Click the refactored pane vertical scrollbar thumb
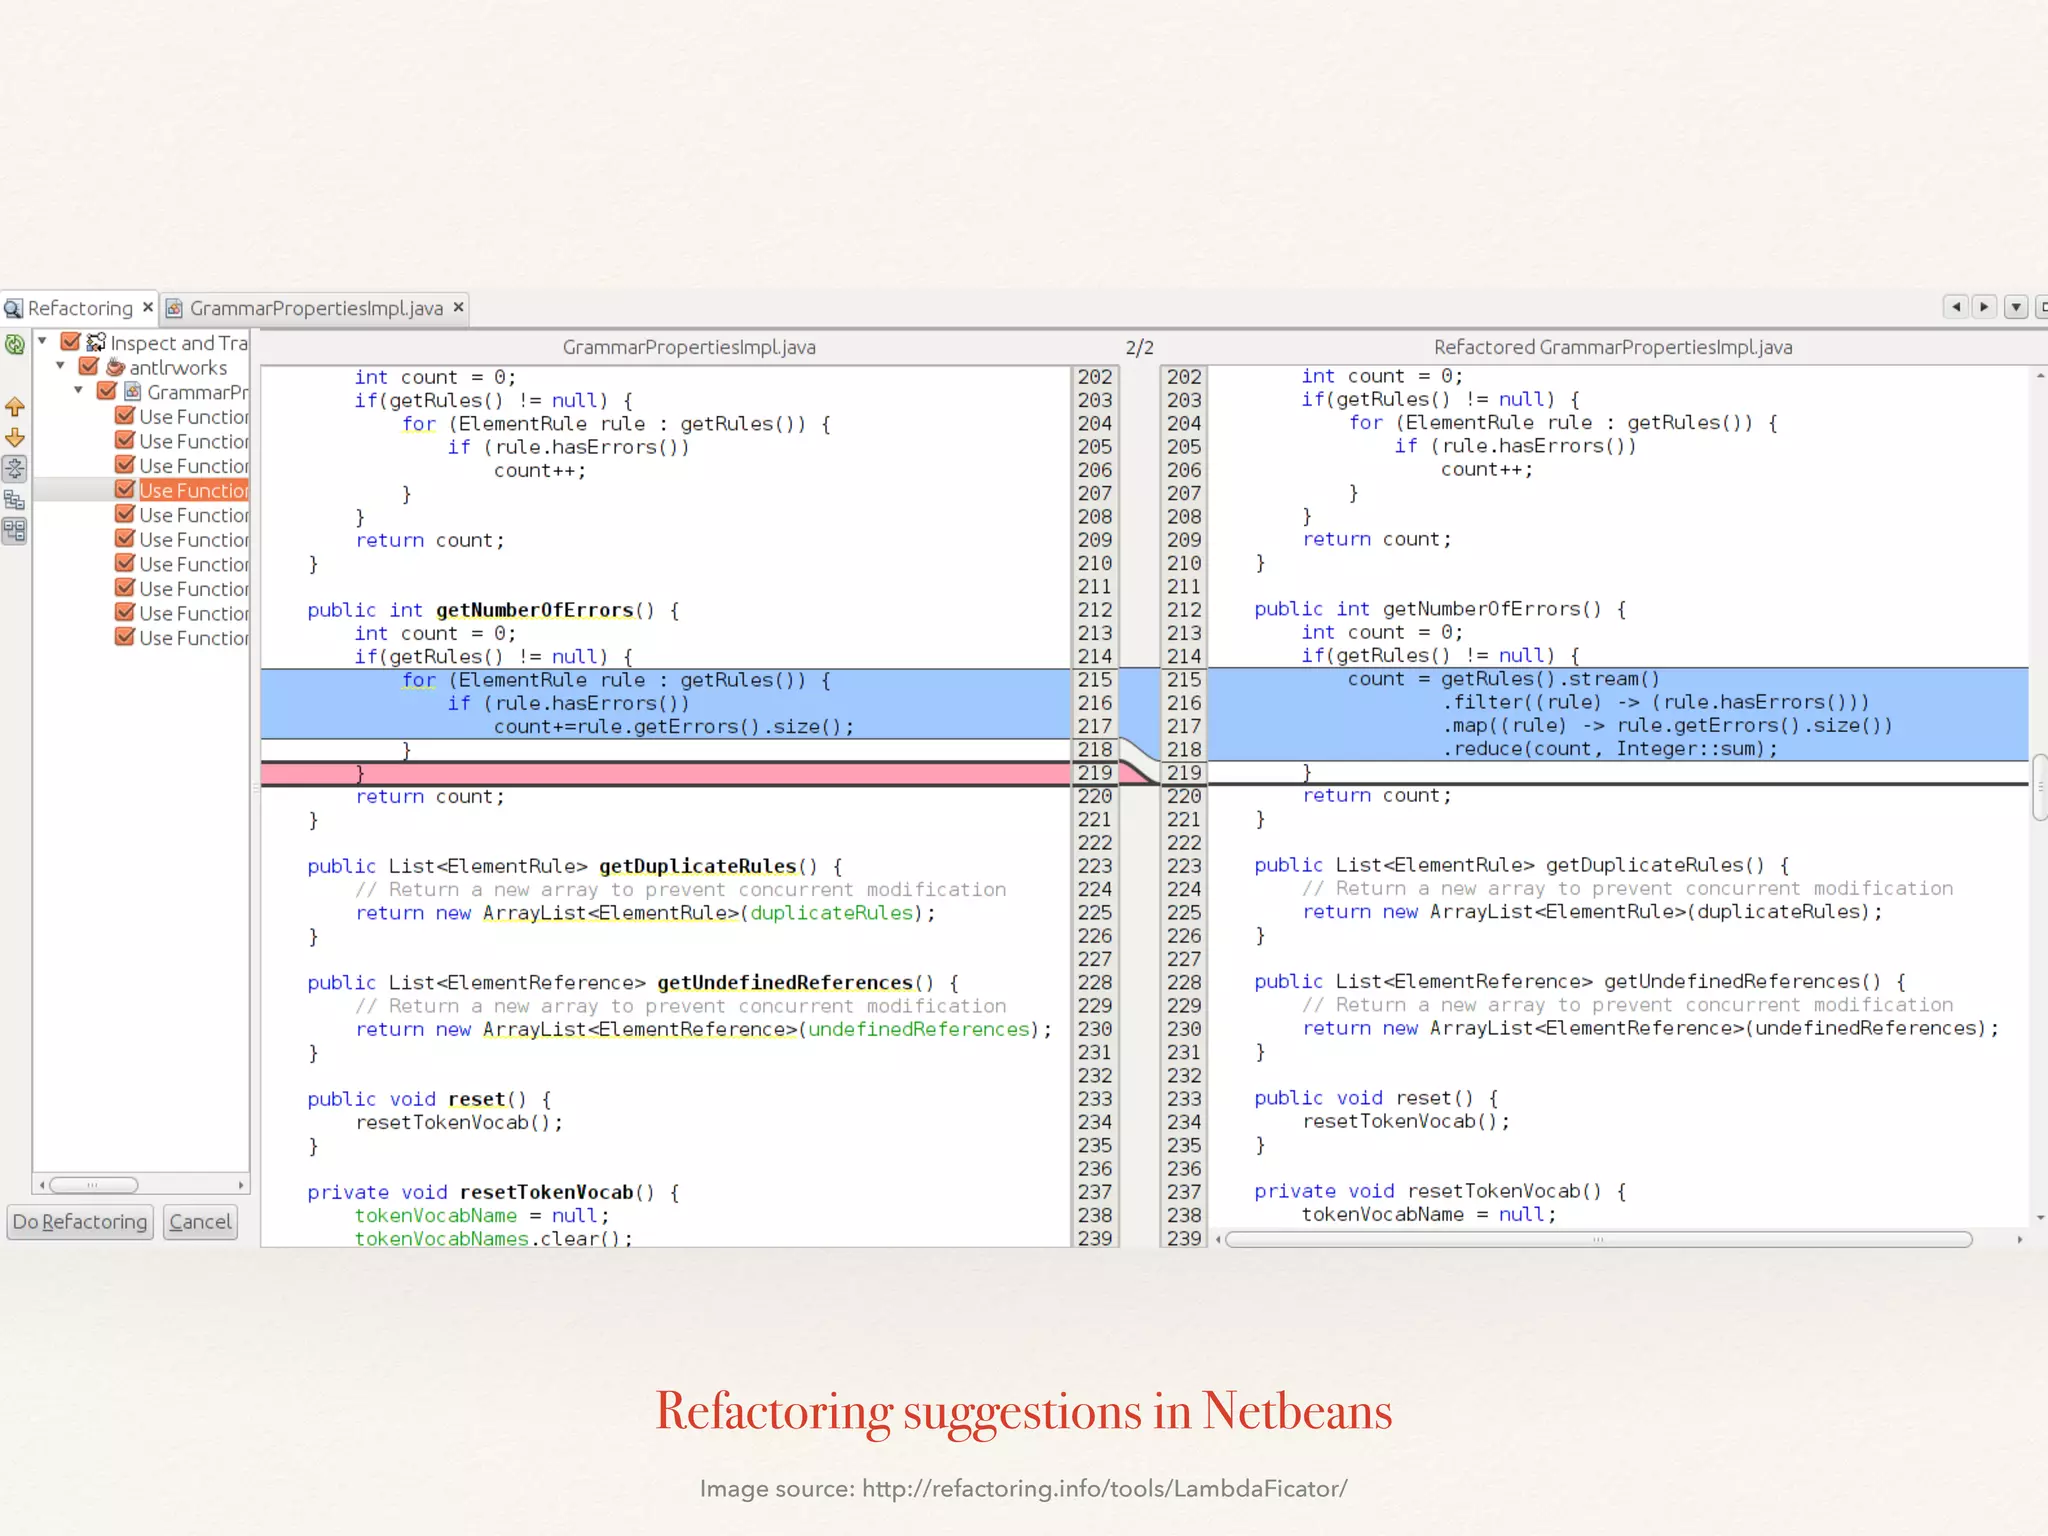 [2040, 788]
